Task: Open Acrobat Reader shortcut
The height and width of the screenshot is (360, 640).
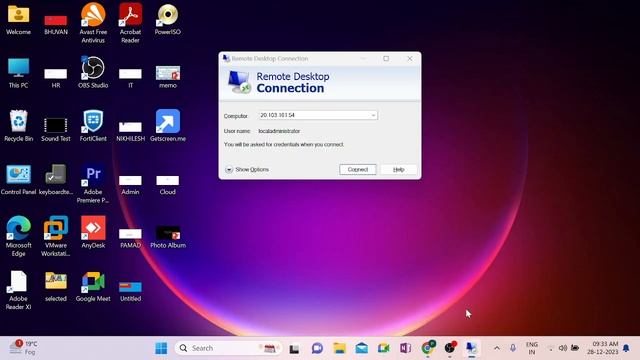Action: 130,22
